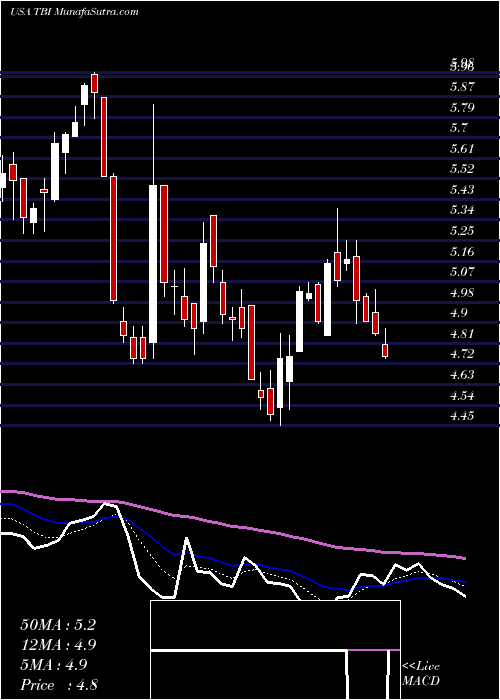Click the <<Live MACD label
The image size is (500, 700).
click(x=421, y=673)
